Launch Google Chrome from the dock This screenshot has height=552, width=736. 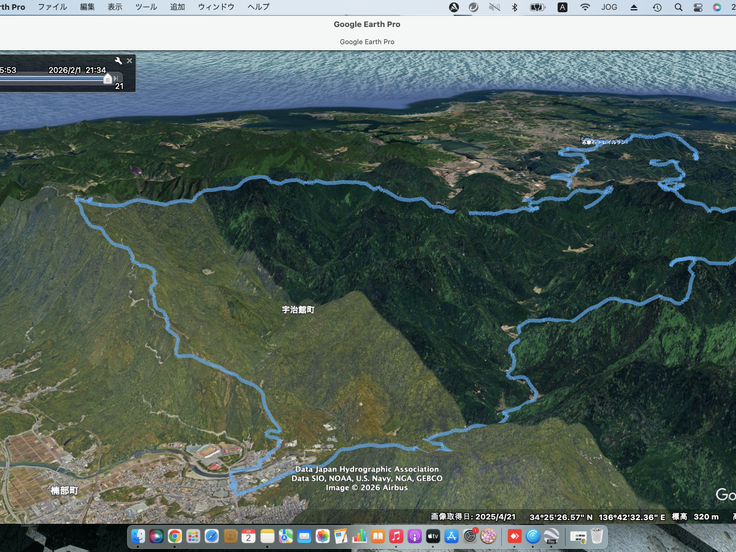tap(174, 537)
